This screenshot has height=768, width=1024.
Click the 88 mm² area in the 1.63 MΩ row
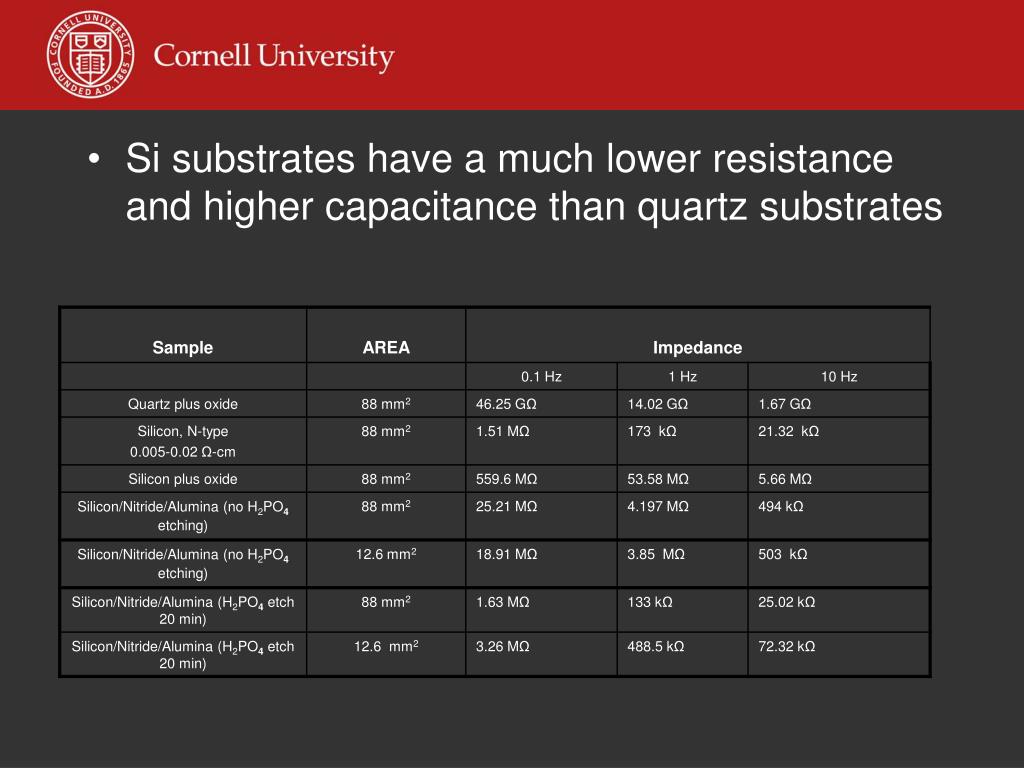[x=386, y=601]
